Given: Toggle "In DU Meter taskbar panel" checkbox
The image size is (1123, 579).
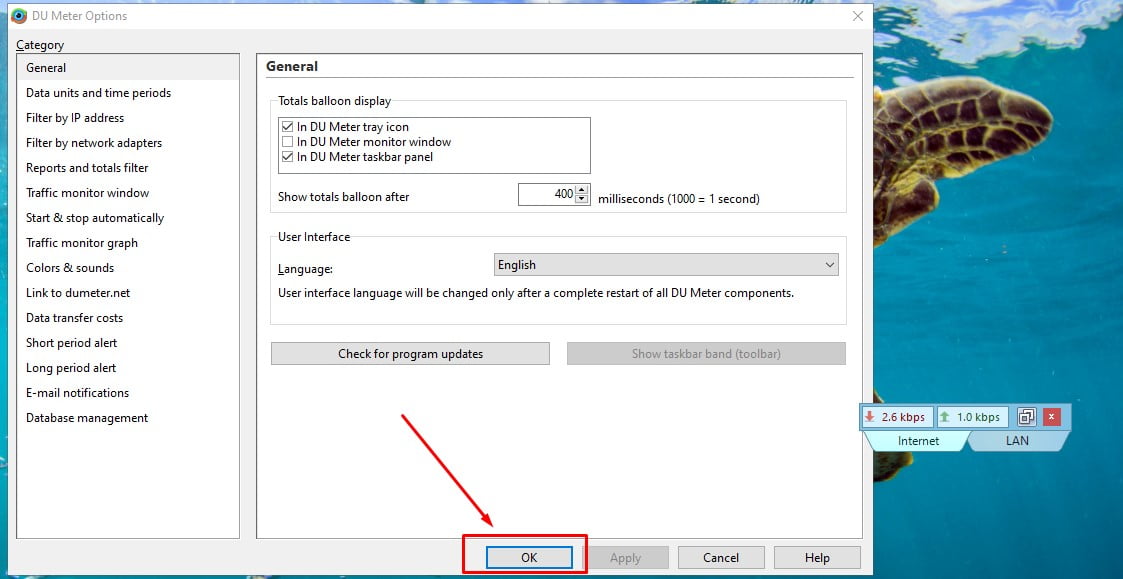Looking at the screenshot, I should pos(288,157).
